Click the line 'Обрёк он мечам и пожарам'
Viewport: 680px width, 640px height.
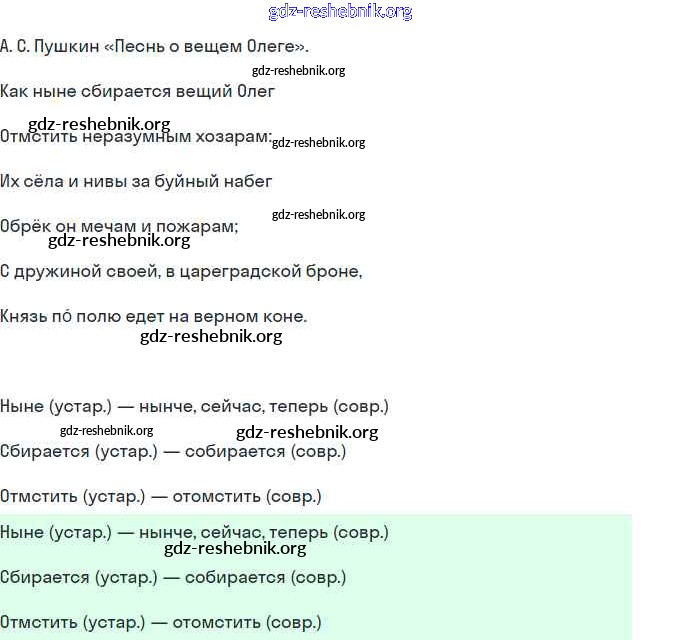119,226
